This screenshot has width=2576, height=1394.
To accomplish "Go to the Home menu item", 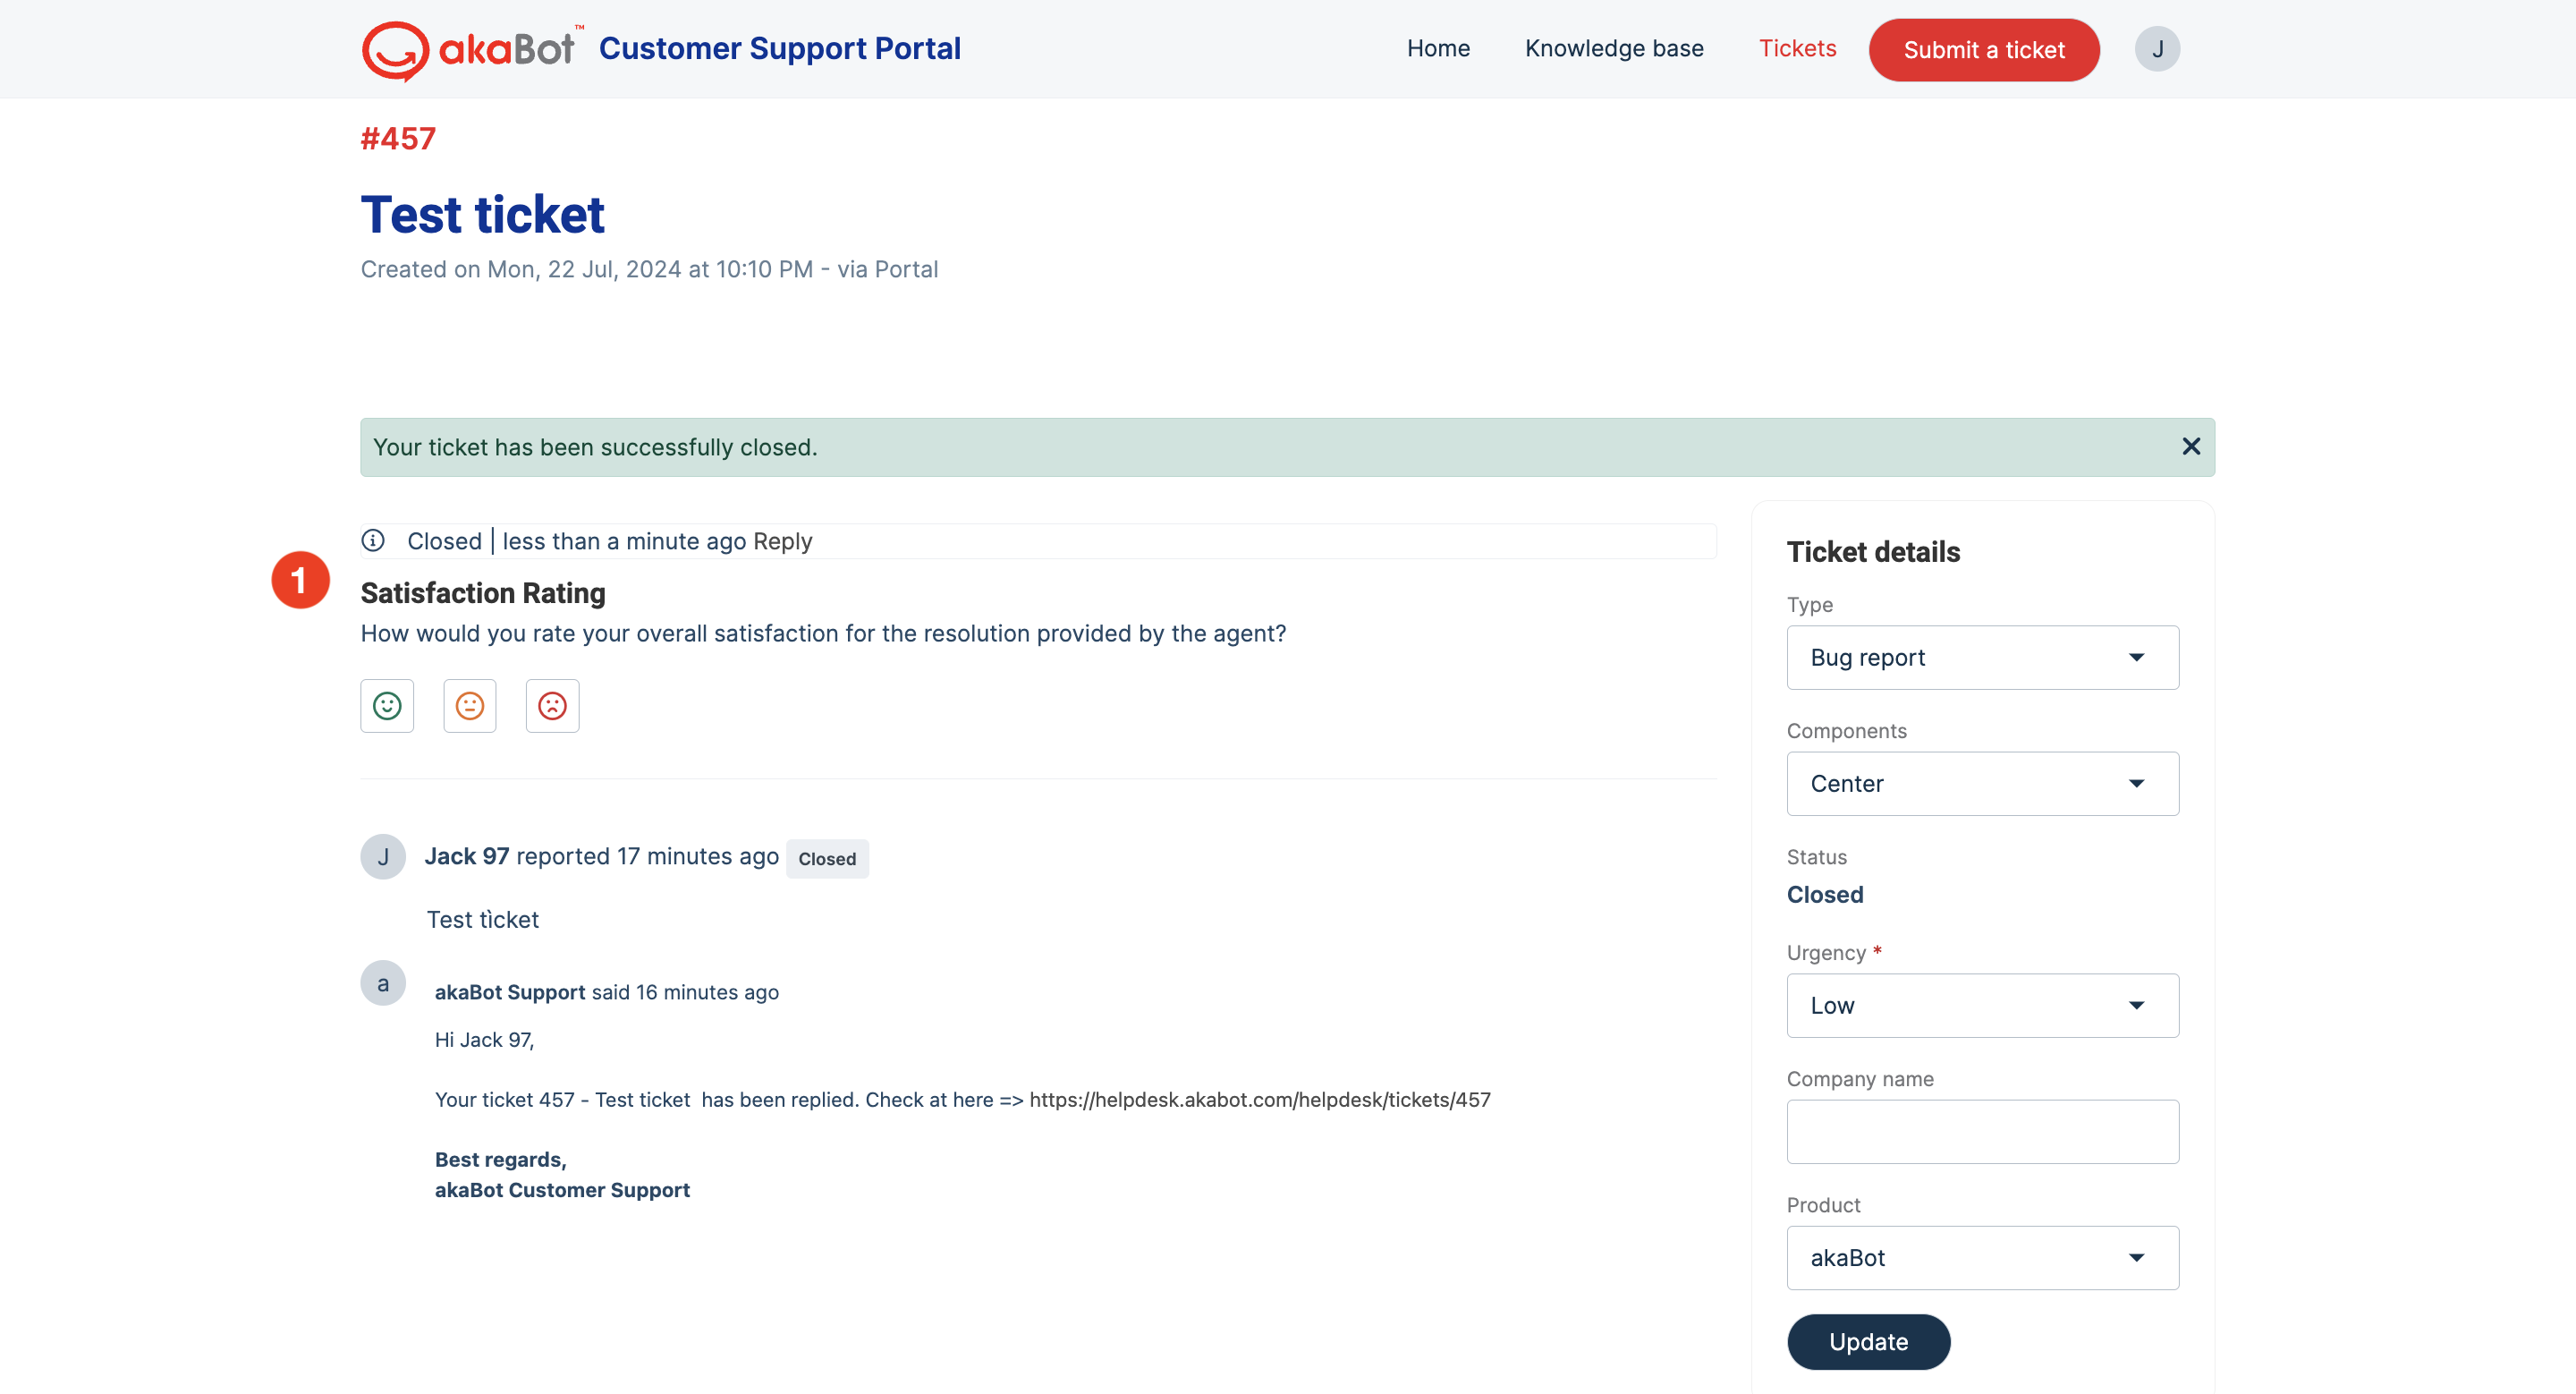I will point(1438,49).
